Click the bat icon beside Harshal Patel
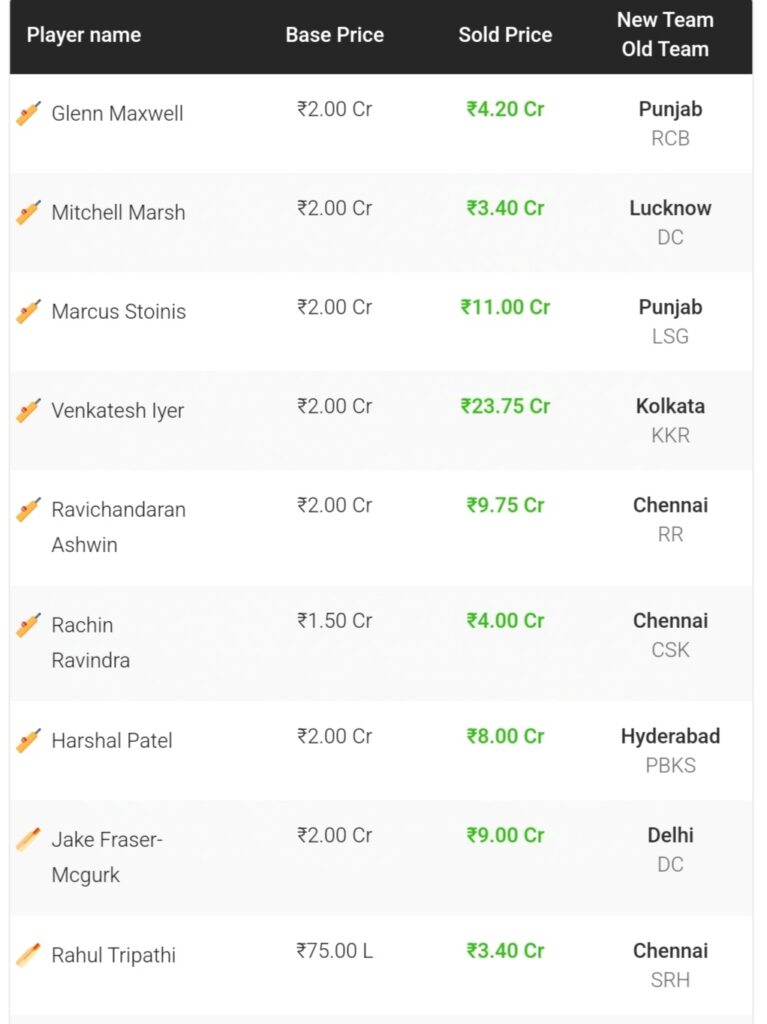This screenshot has height=1024, width=767. 28,741
